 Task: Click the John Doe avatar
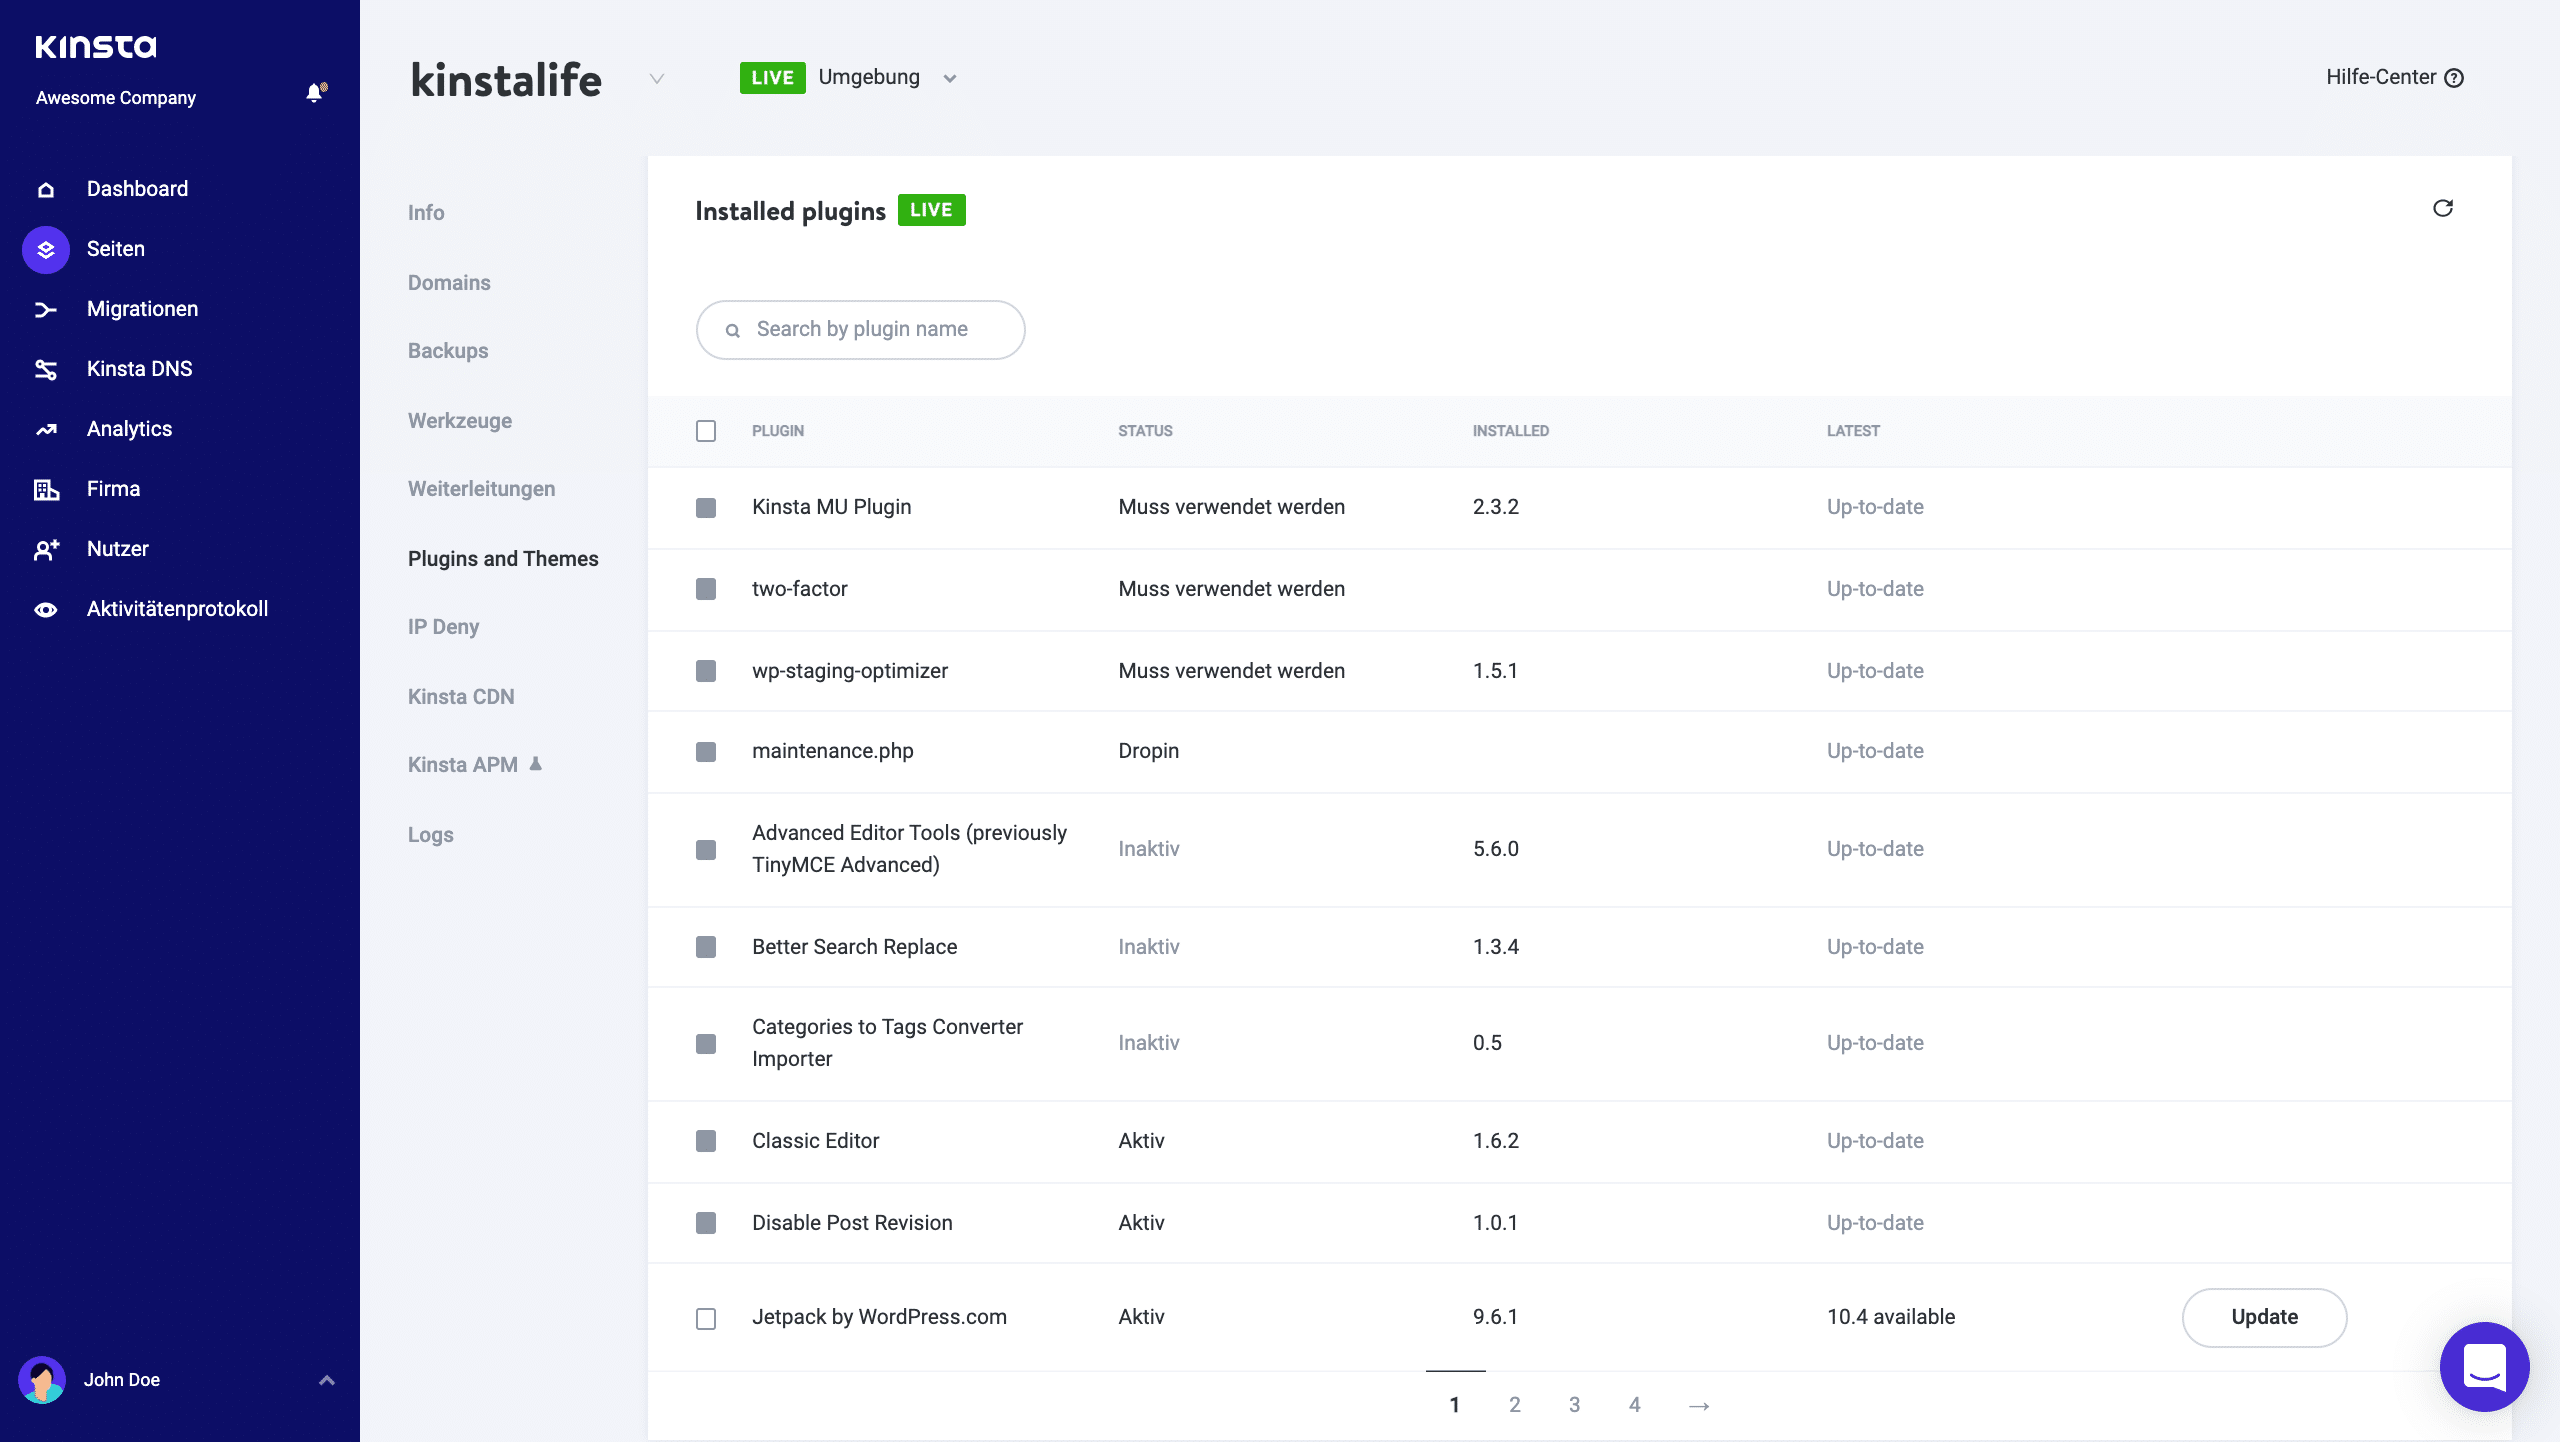coord(42,1380)
